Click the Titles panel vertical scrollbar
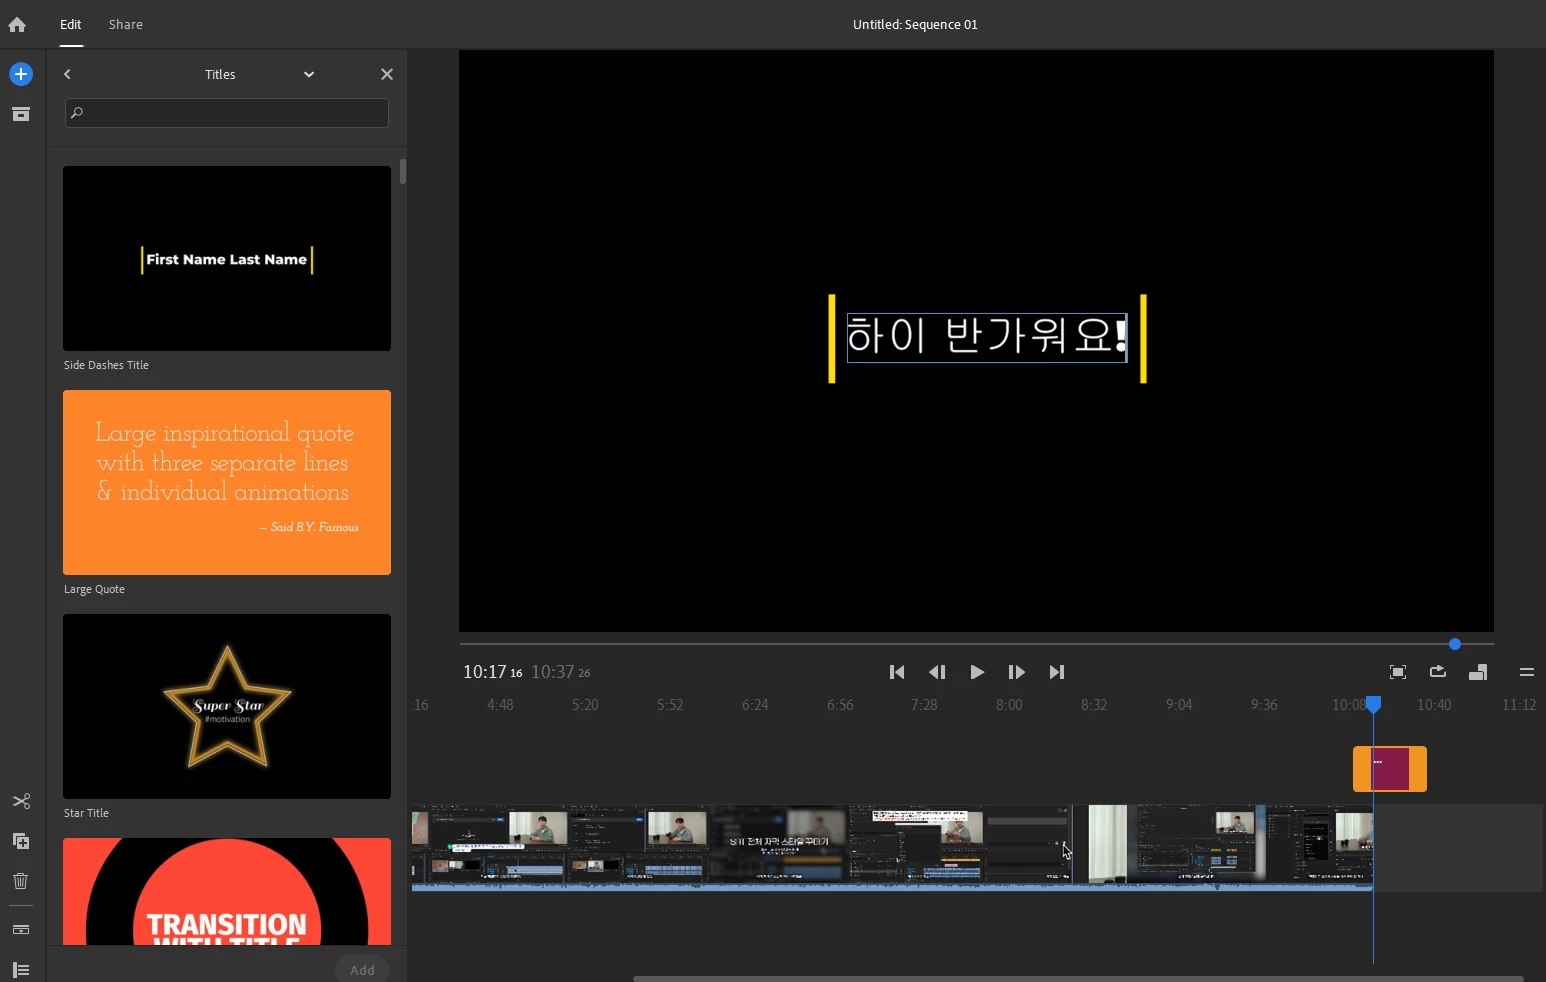This screenshot has width=1546, height=982. 403,171
